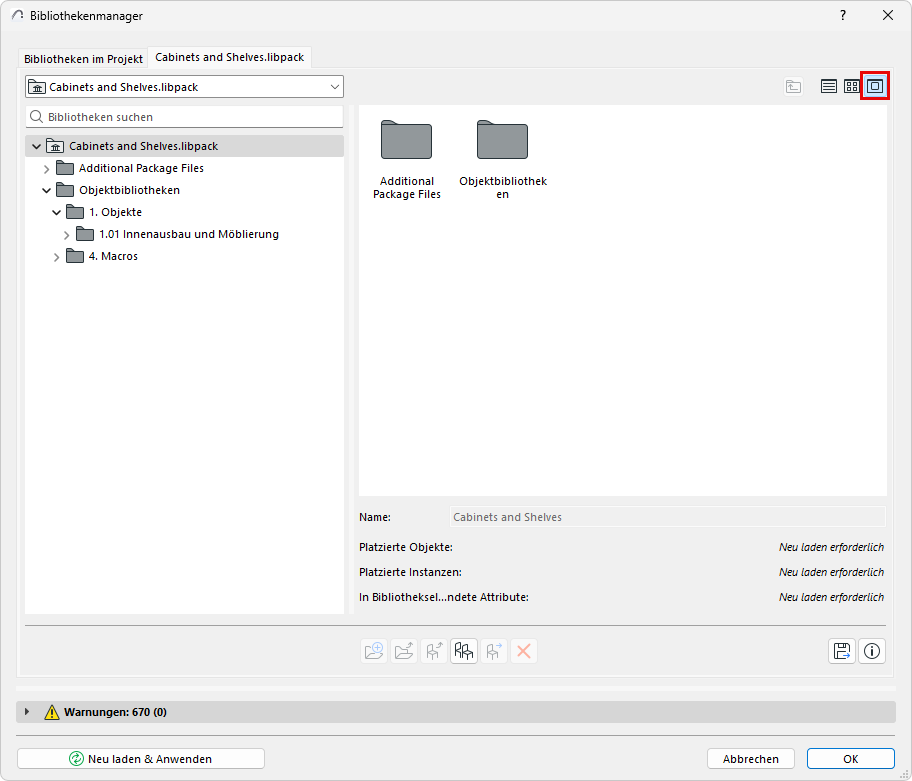Image resolution: width=912 pixels, height=781 pixels.
Task: Click the In Bibliotheksel...ndete Attribute label
Action: click(x=444, y=597)
